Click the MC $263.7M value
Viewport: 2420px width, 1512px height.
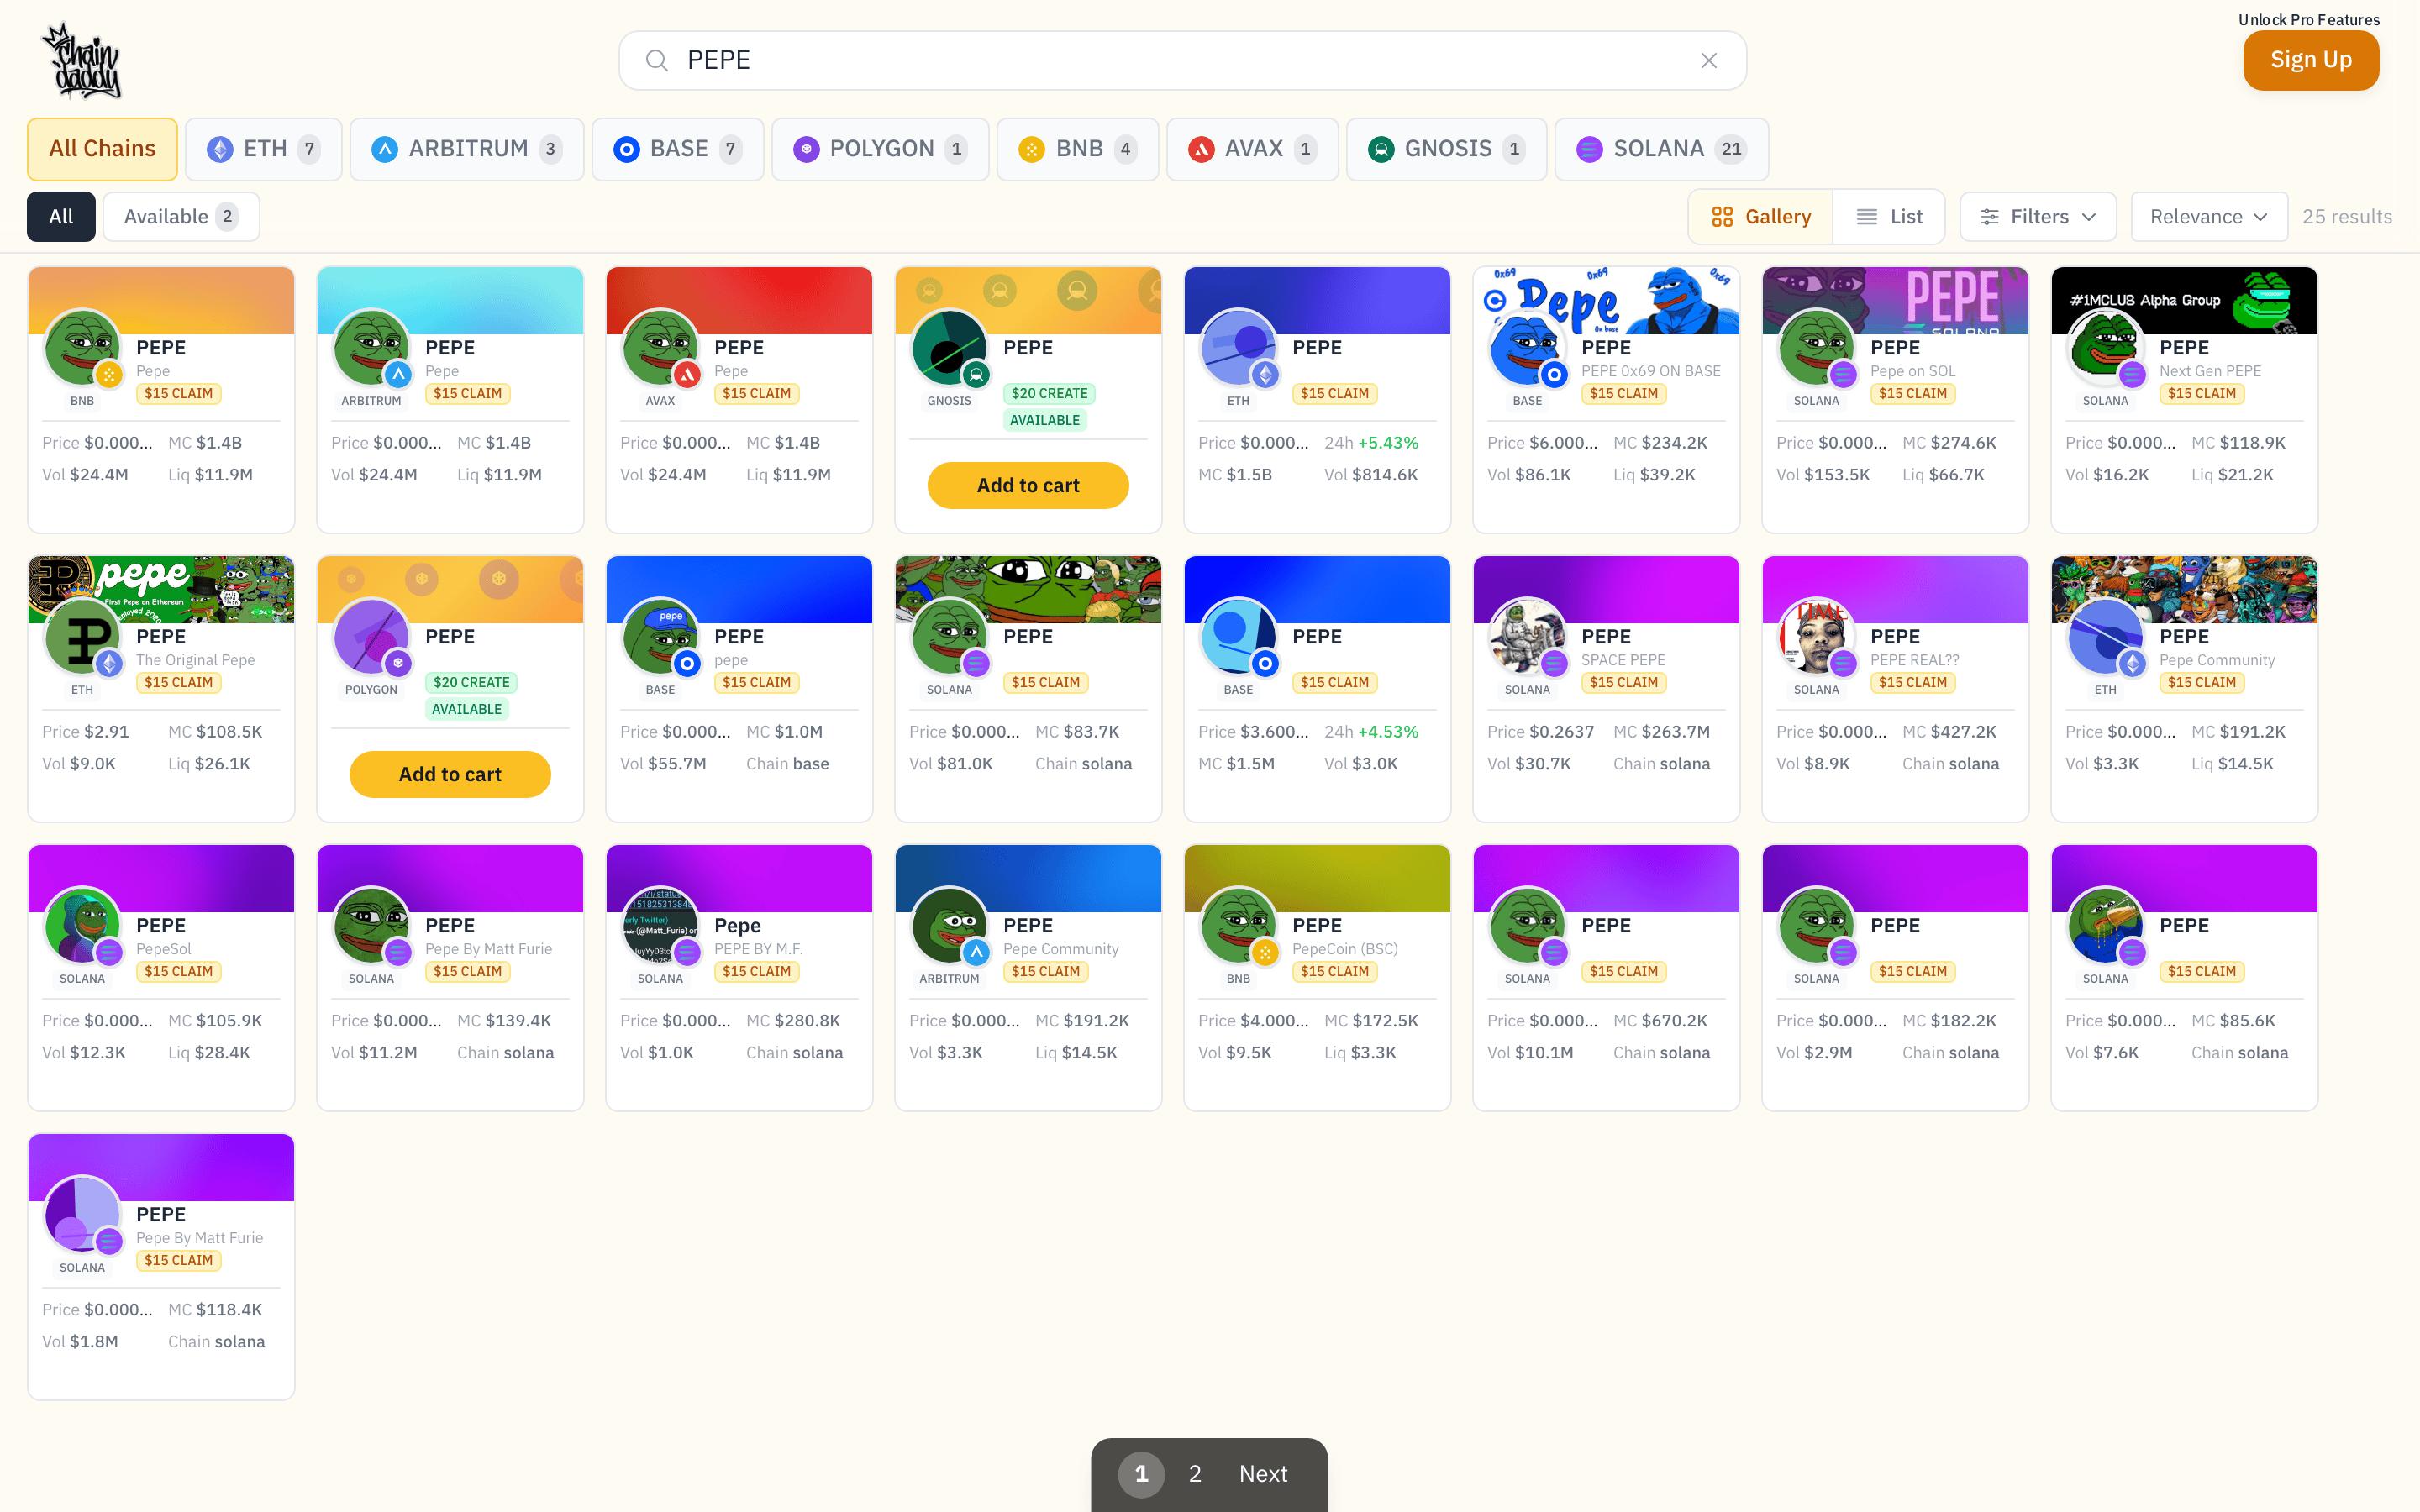pos(1675,732)
